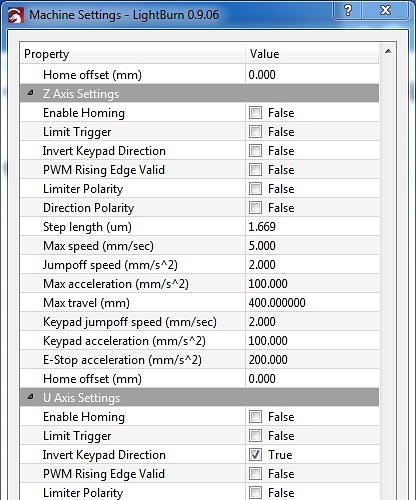Toggle Z axis Limit Trigger checkbox

pyautogui.click(x=255, y=132)
